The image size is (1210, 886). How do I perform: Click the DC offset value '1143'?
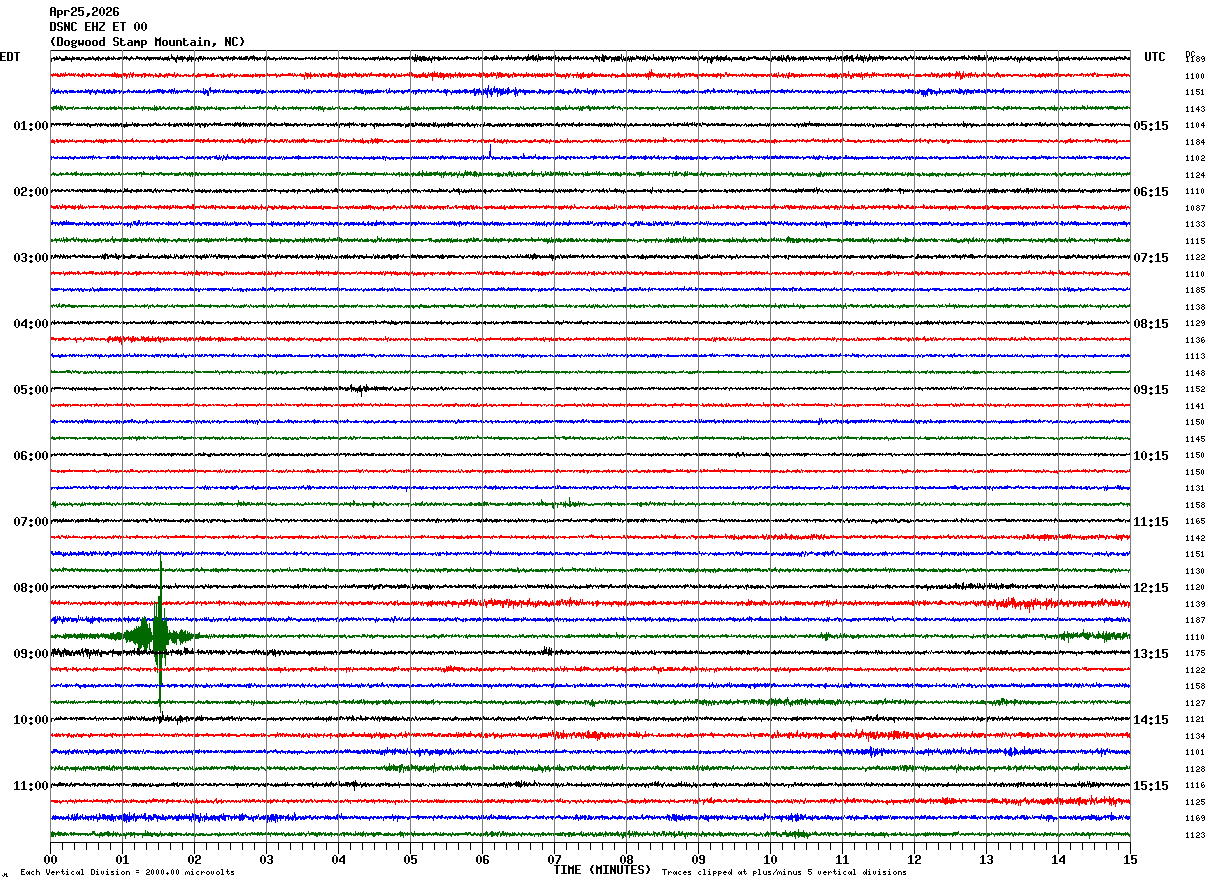point(1195,109)
